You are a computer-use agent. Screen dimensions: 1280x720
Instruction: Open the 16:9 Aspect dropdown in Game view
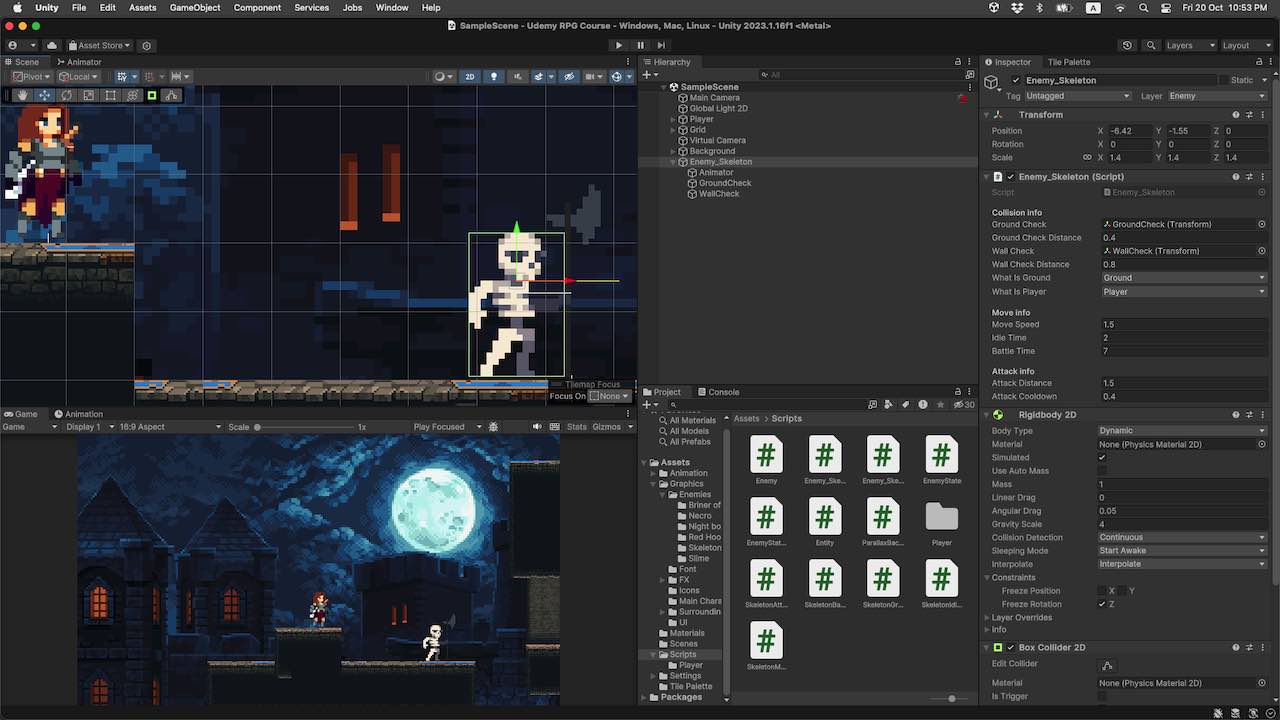click(x=170, y=427)
